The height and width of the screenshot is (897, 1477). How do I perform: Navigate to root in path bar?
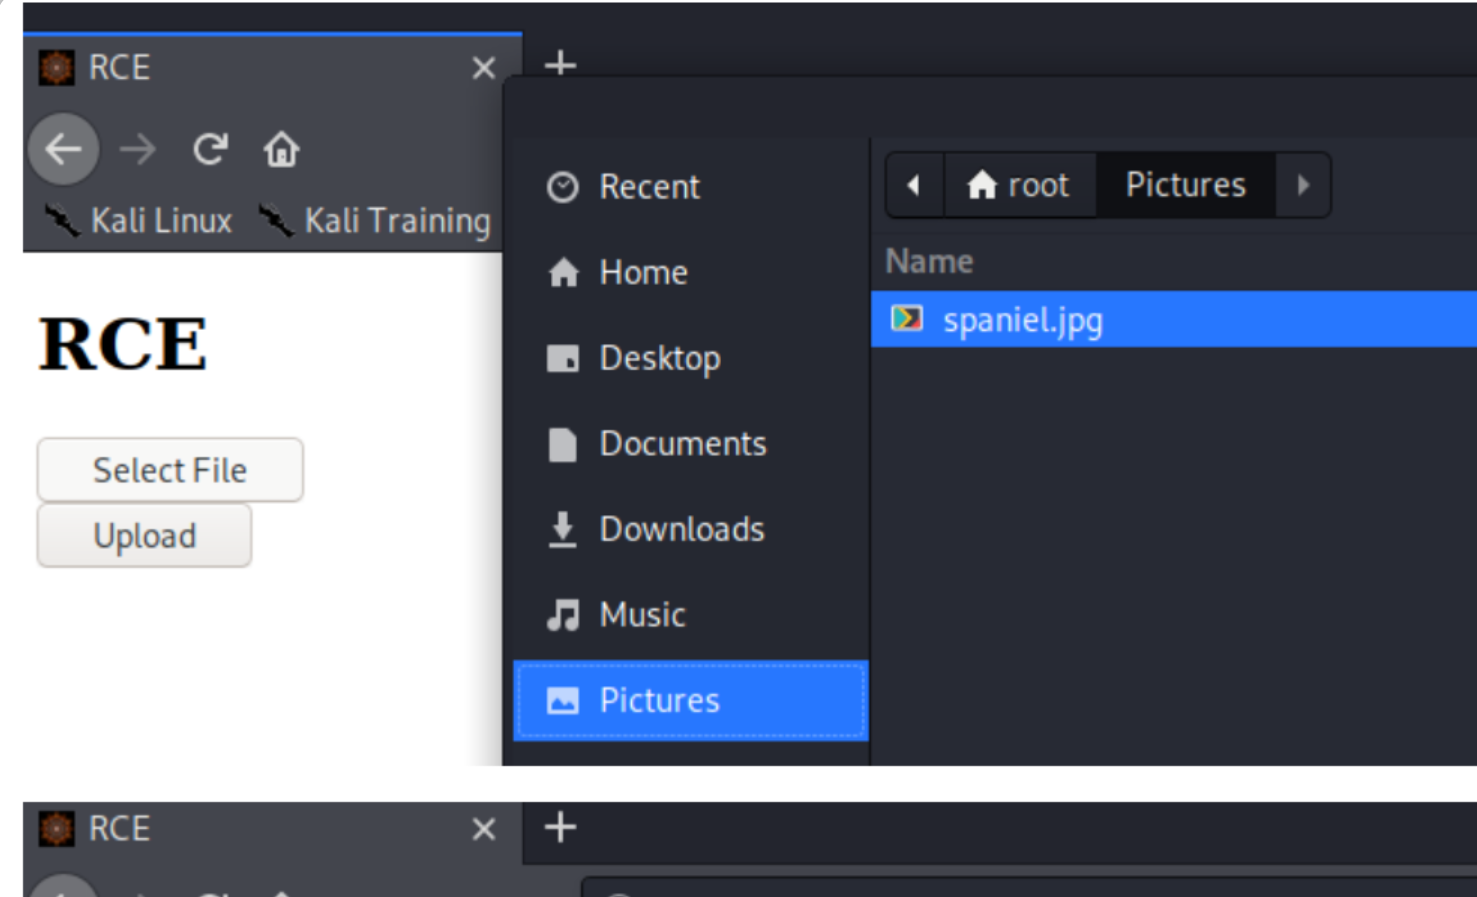coord(1020,185)
